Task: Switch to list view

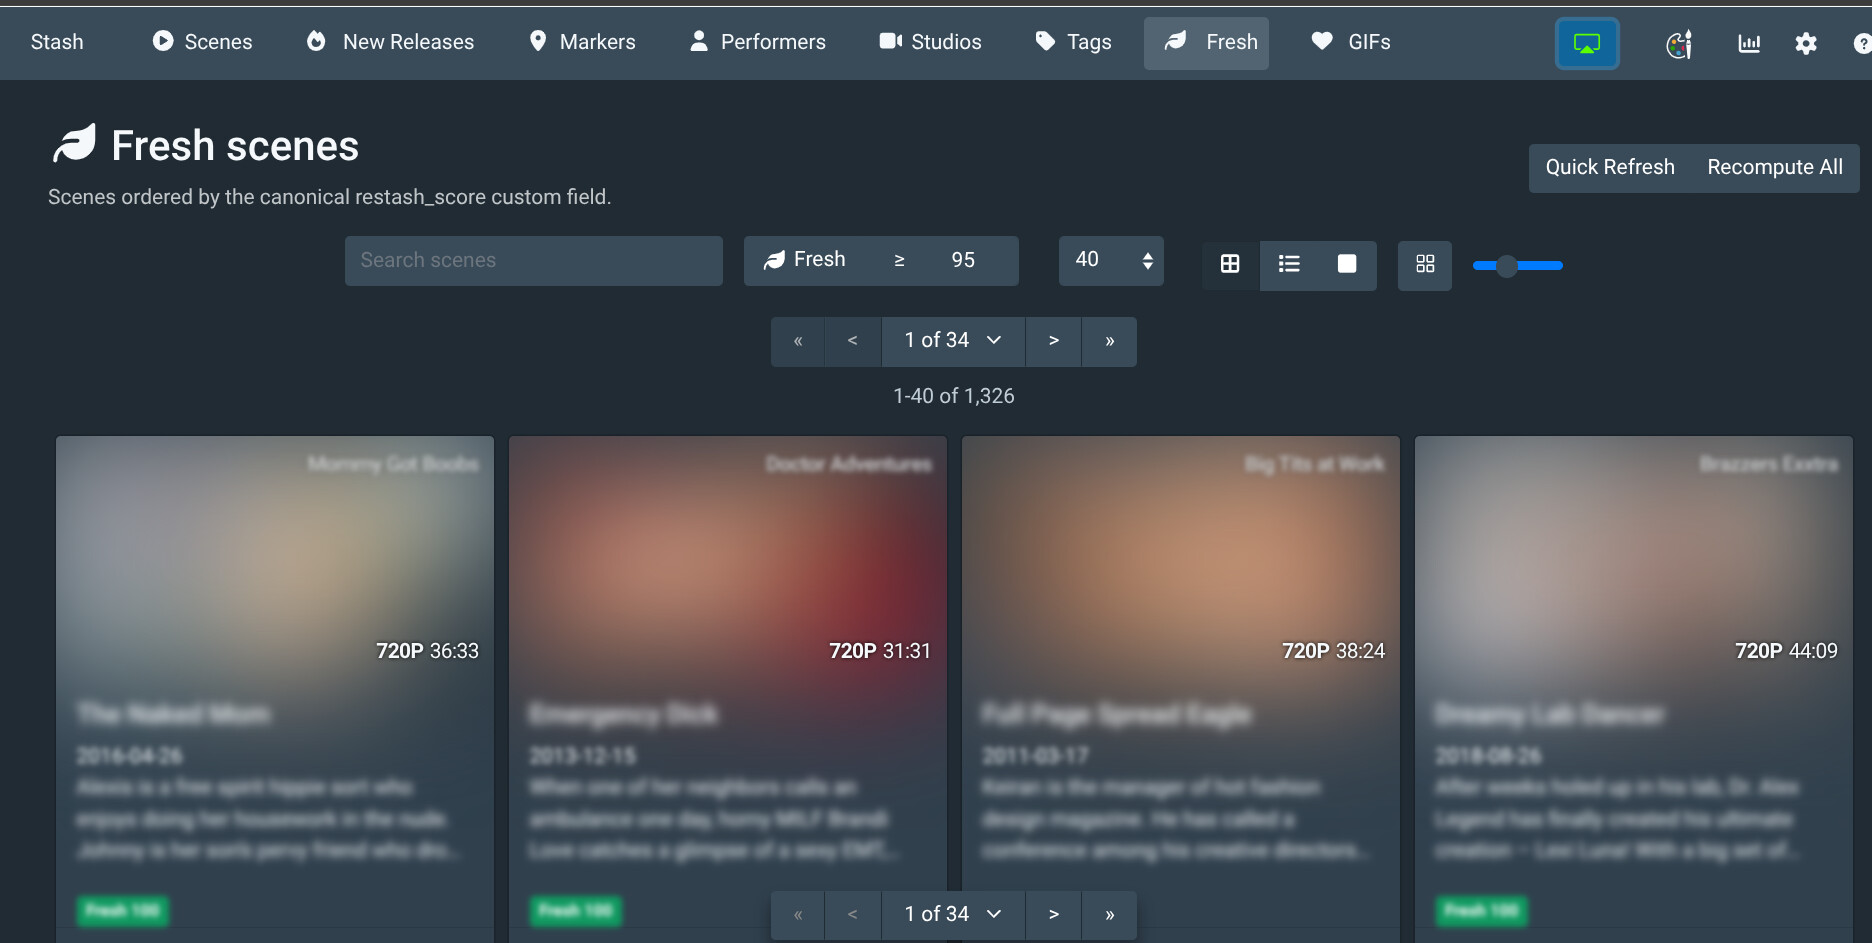Action: tap(1289, 264)
